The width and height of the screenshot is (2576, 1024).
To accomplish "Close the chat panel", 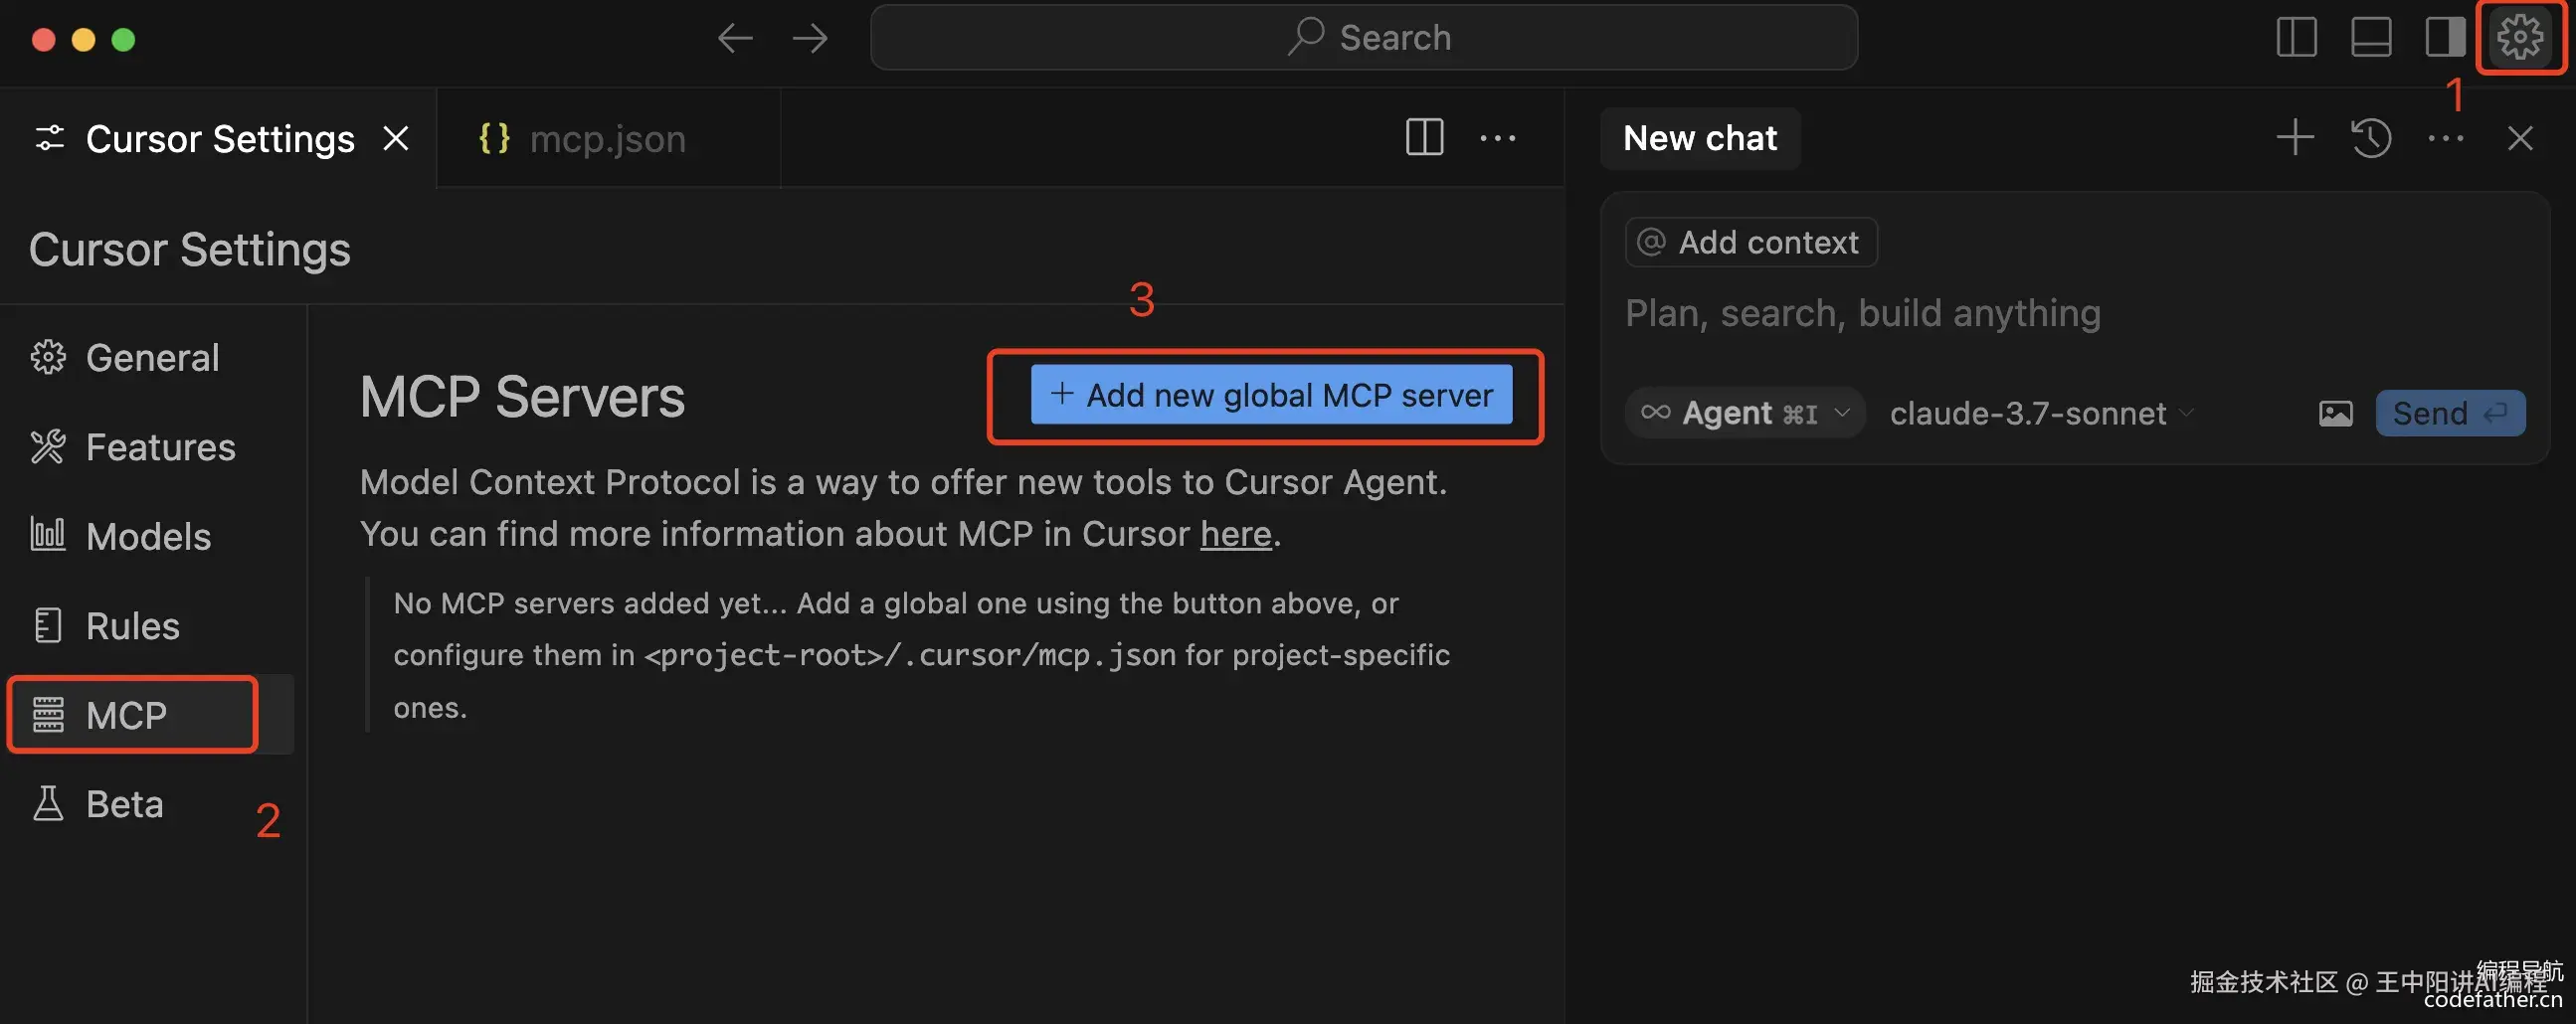I will [2520, 138].
